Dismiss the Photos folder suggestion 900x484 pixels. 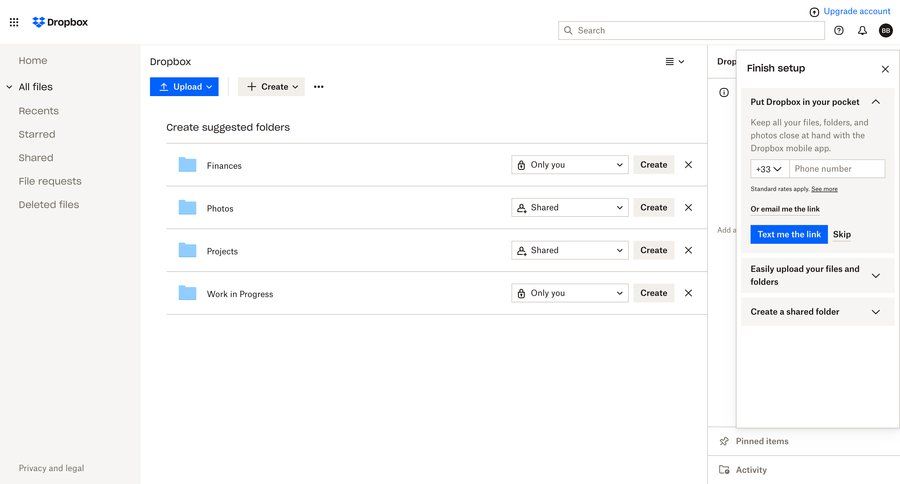[688, 207]
